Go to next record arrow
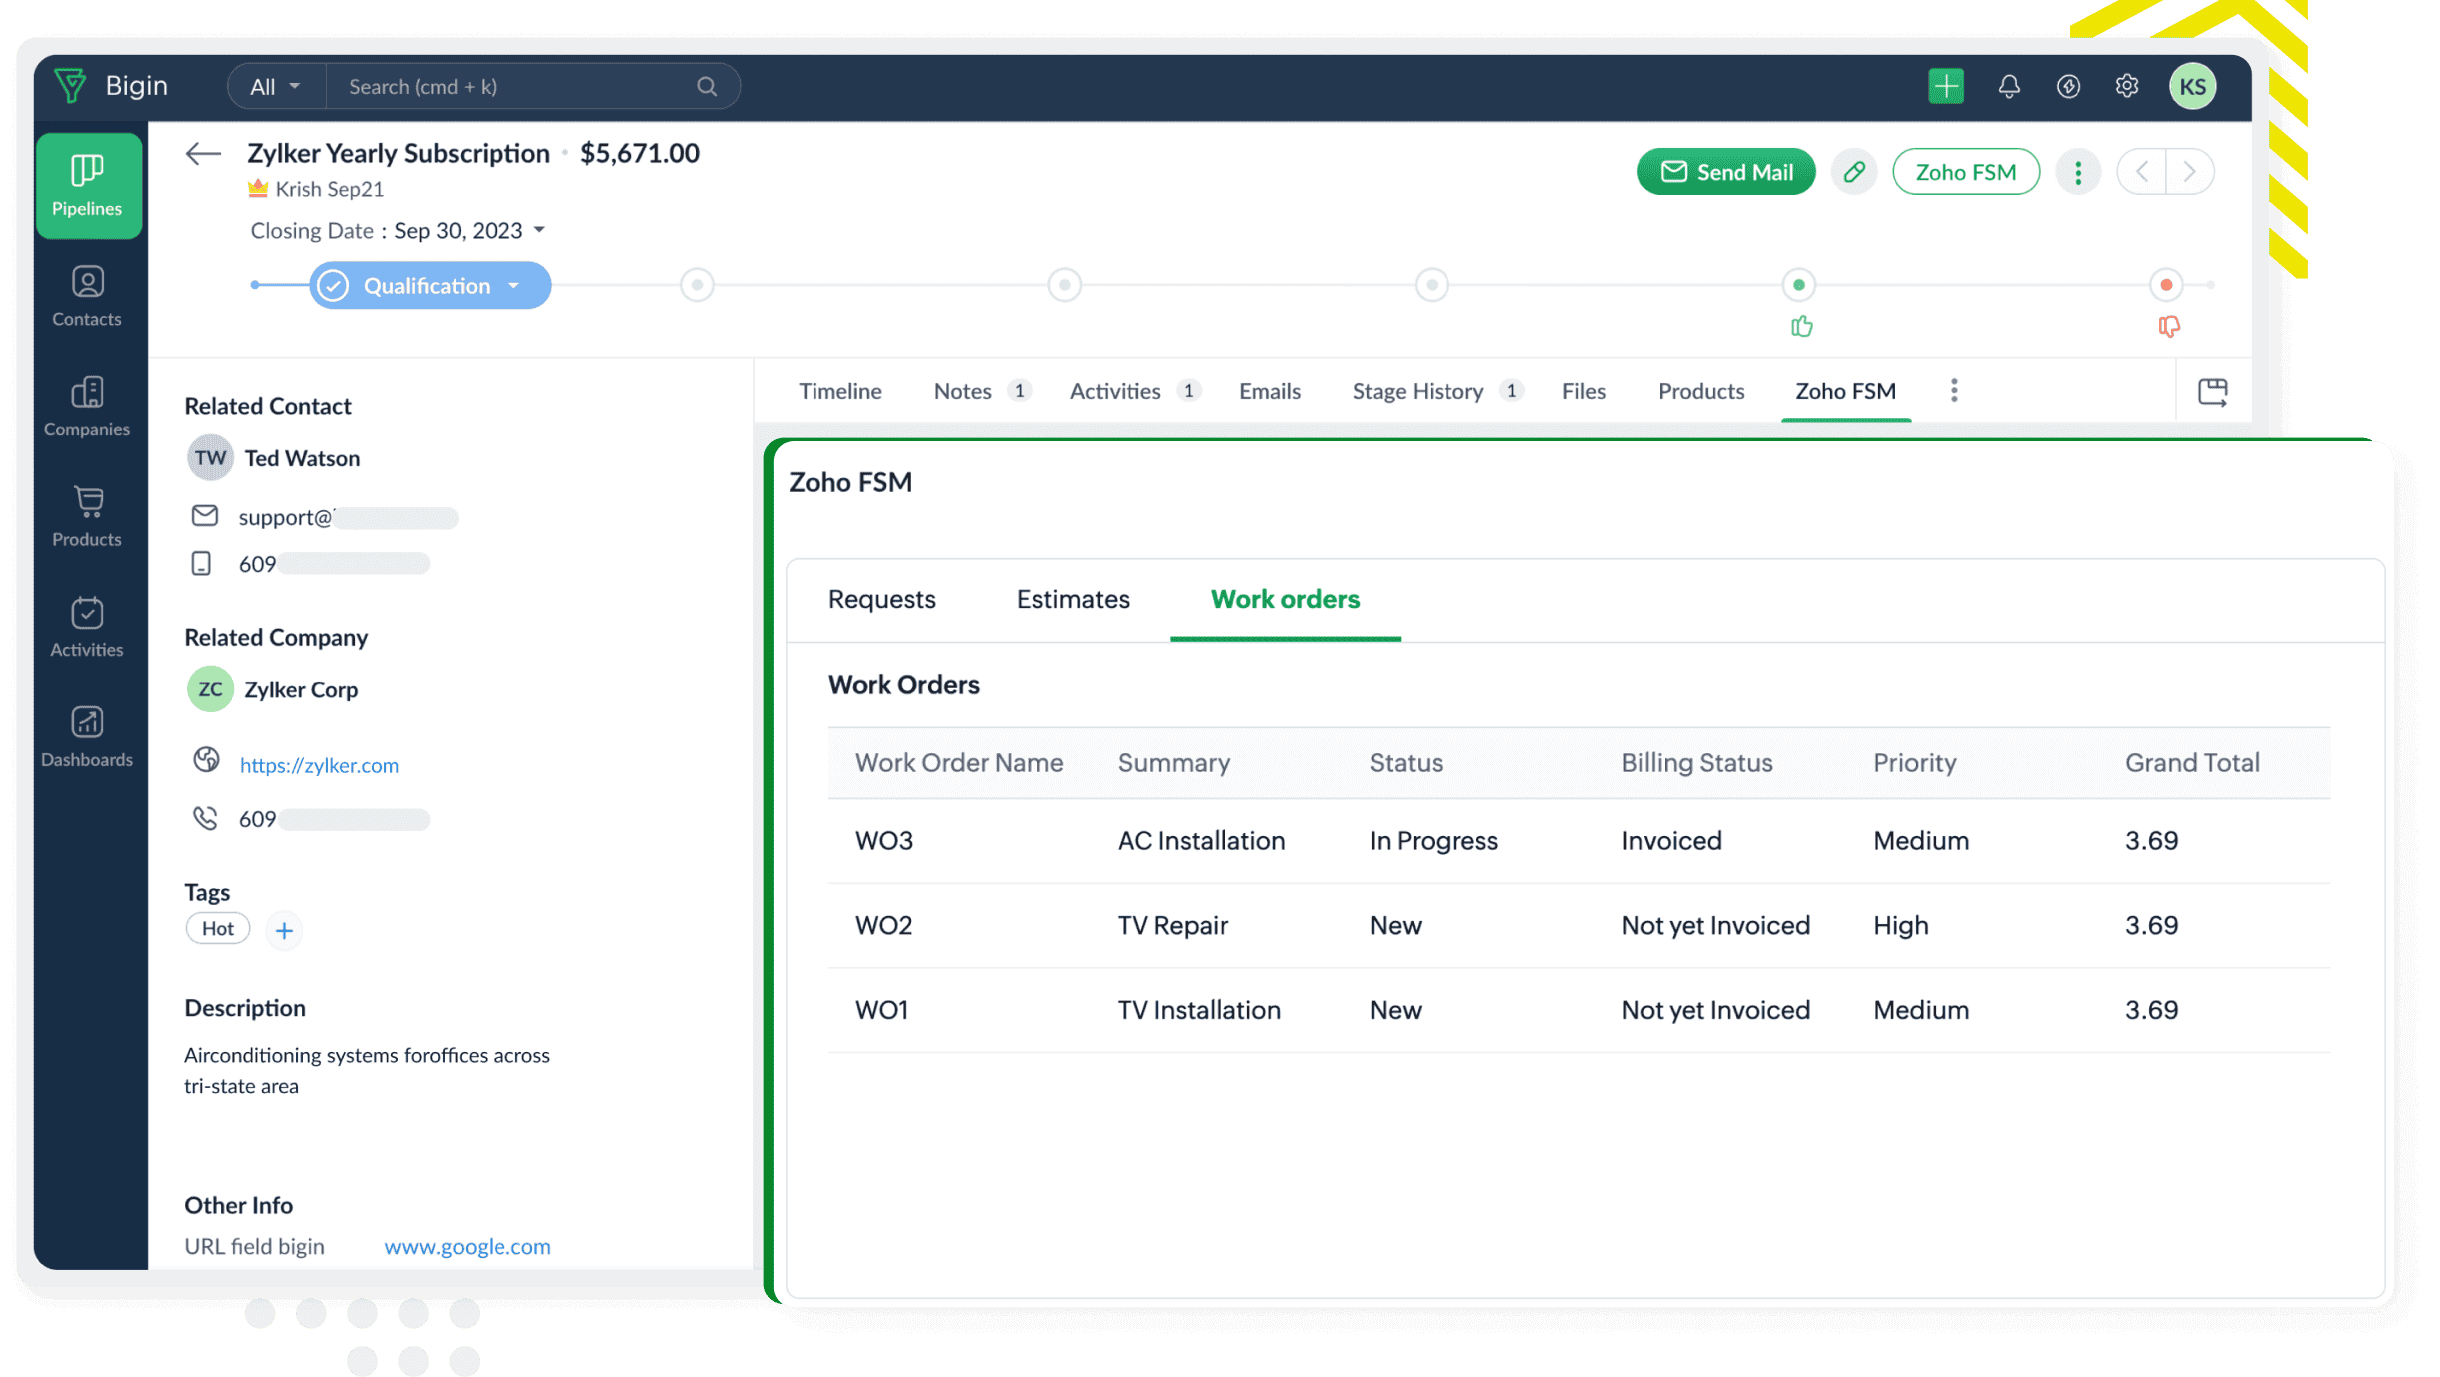Viewport: 2440px width, 1377px height. pyautogui.click(x=2190, y=172)
